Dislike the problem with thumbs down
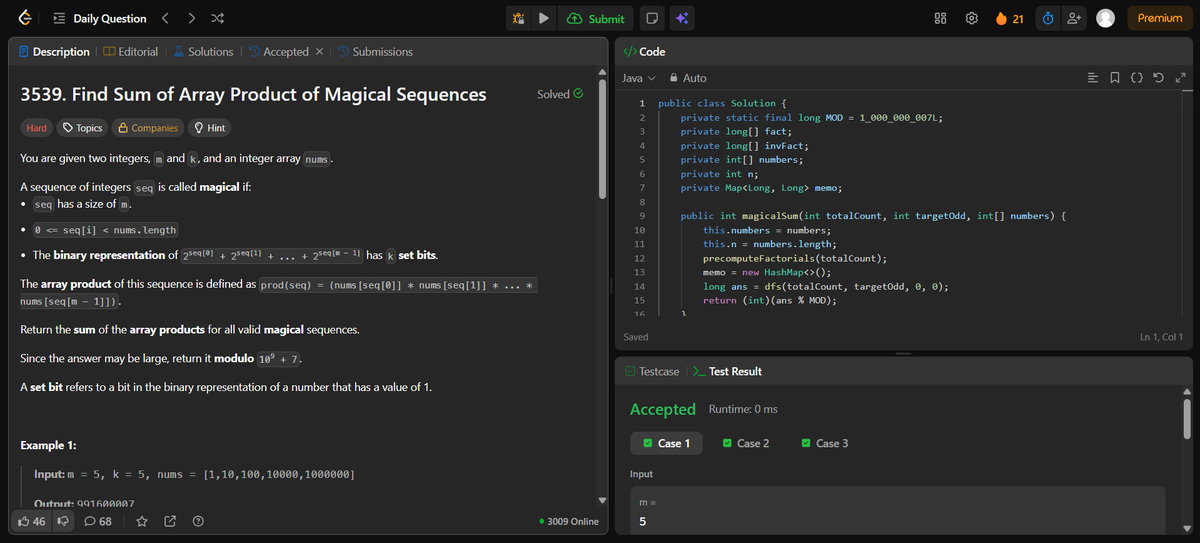 tap(62, 521)
